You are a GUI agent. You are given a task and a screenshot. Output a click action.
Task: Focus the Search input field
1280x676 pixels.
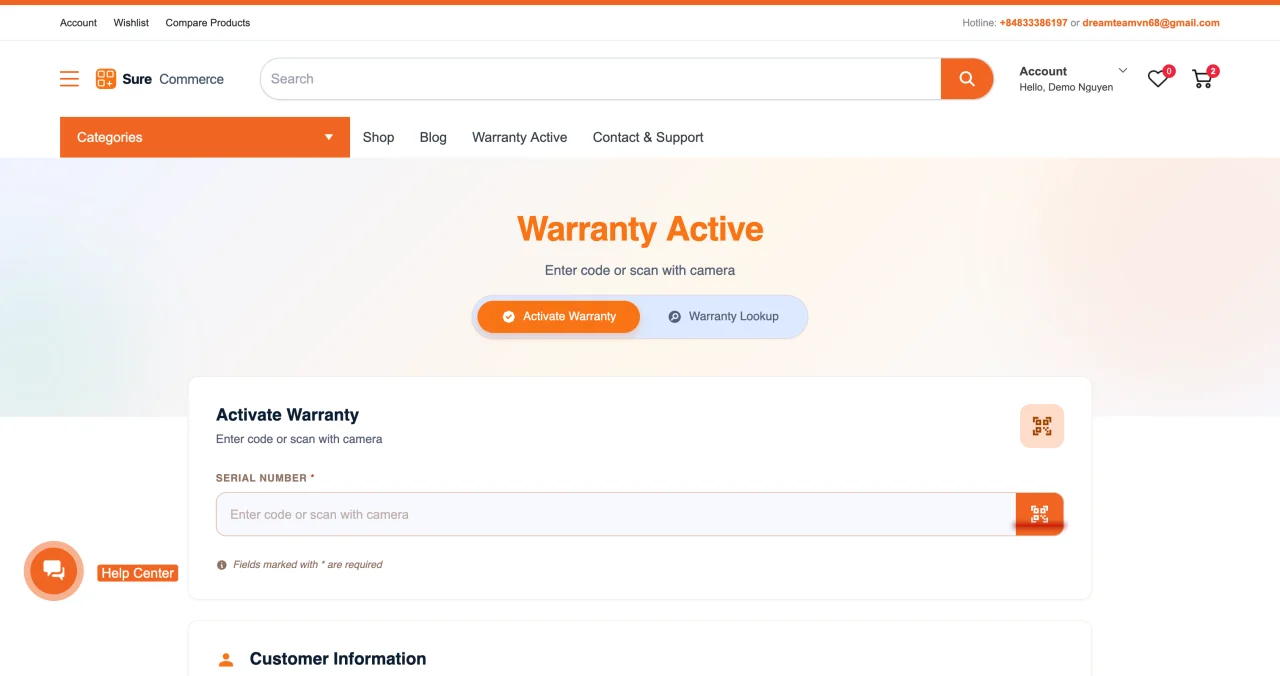pyautogui.click(x=600, y=79)
